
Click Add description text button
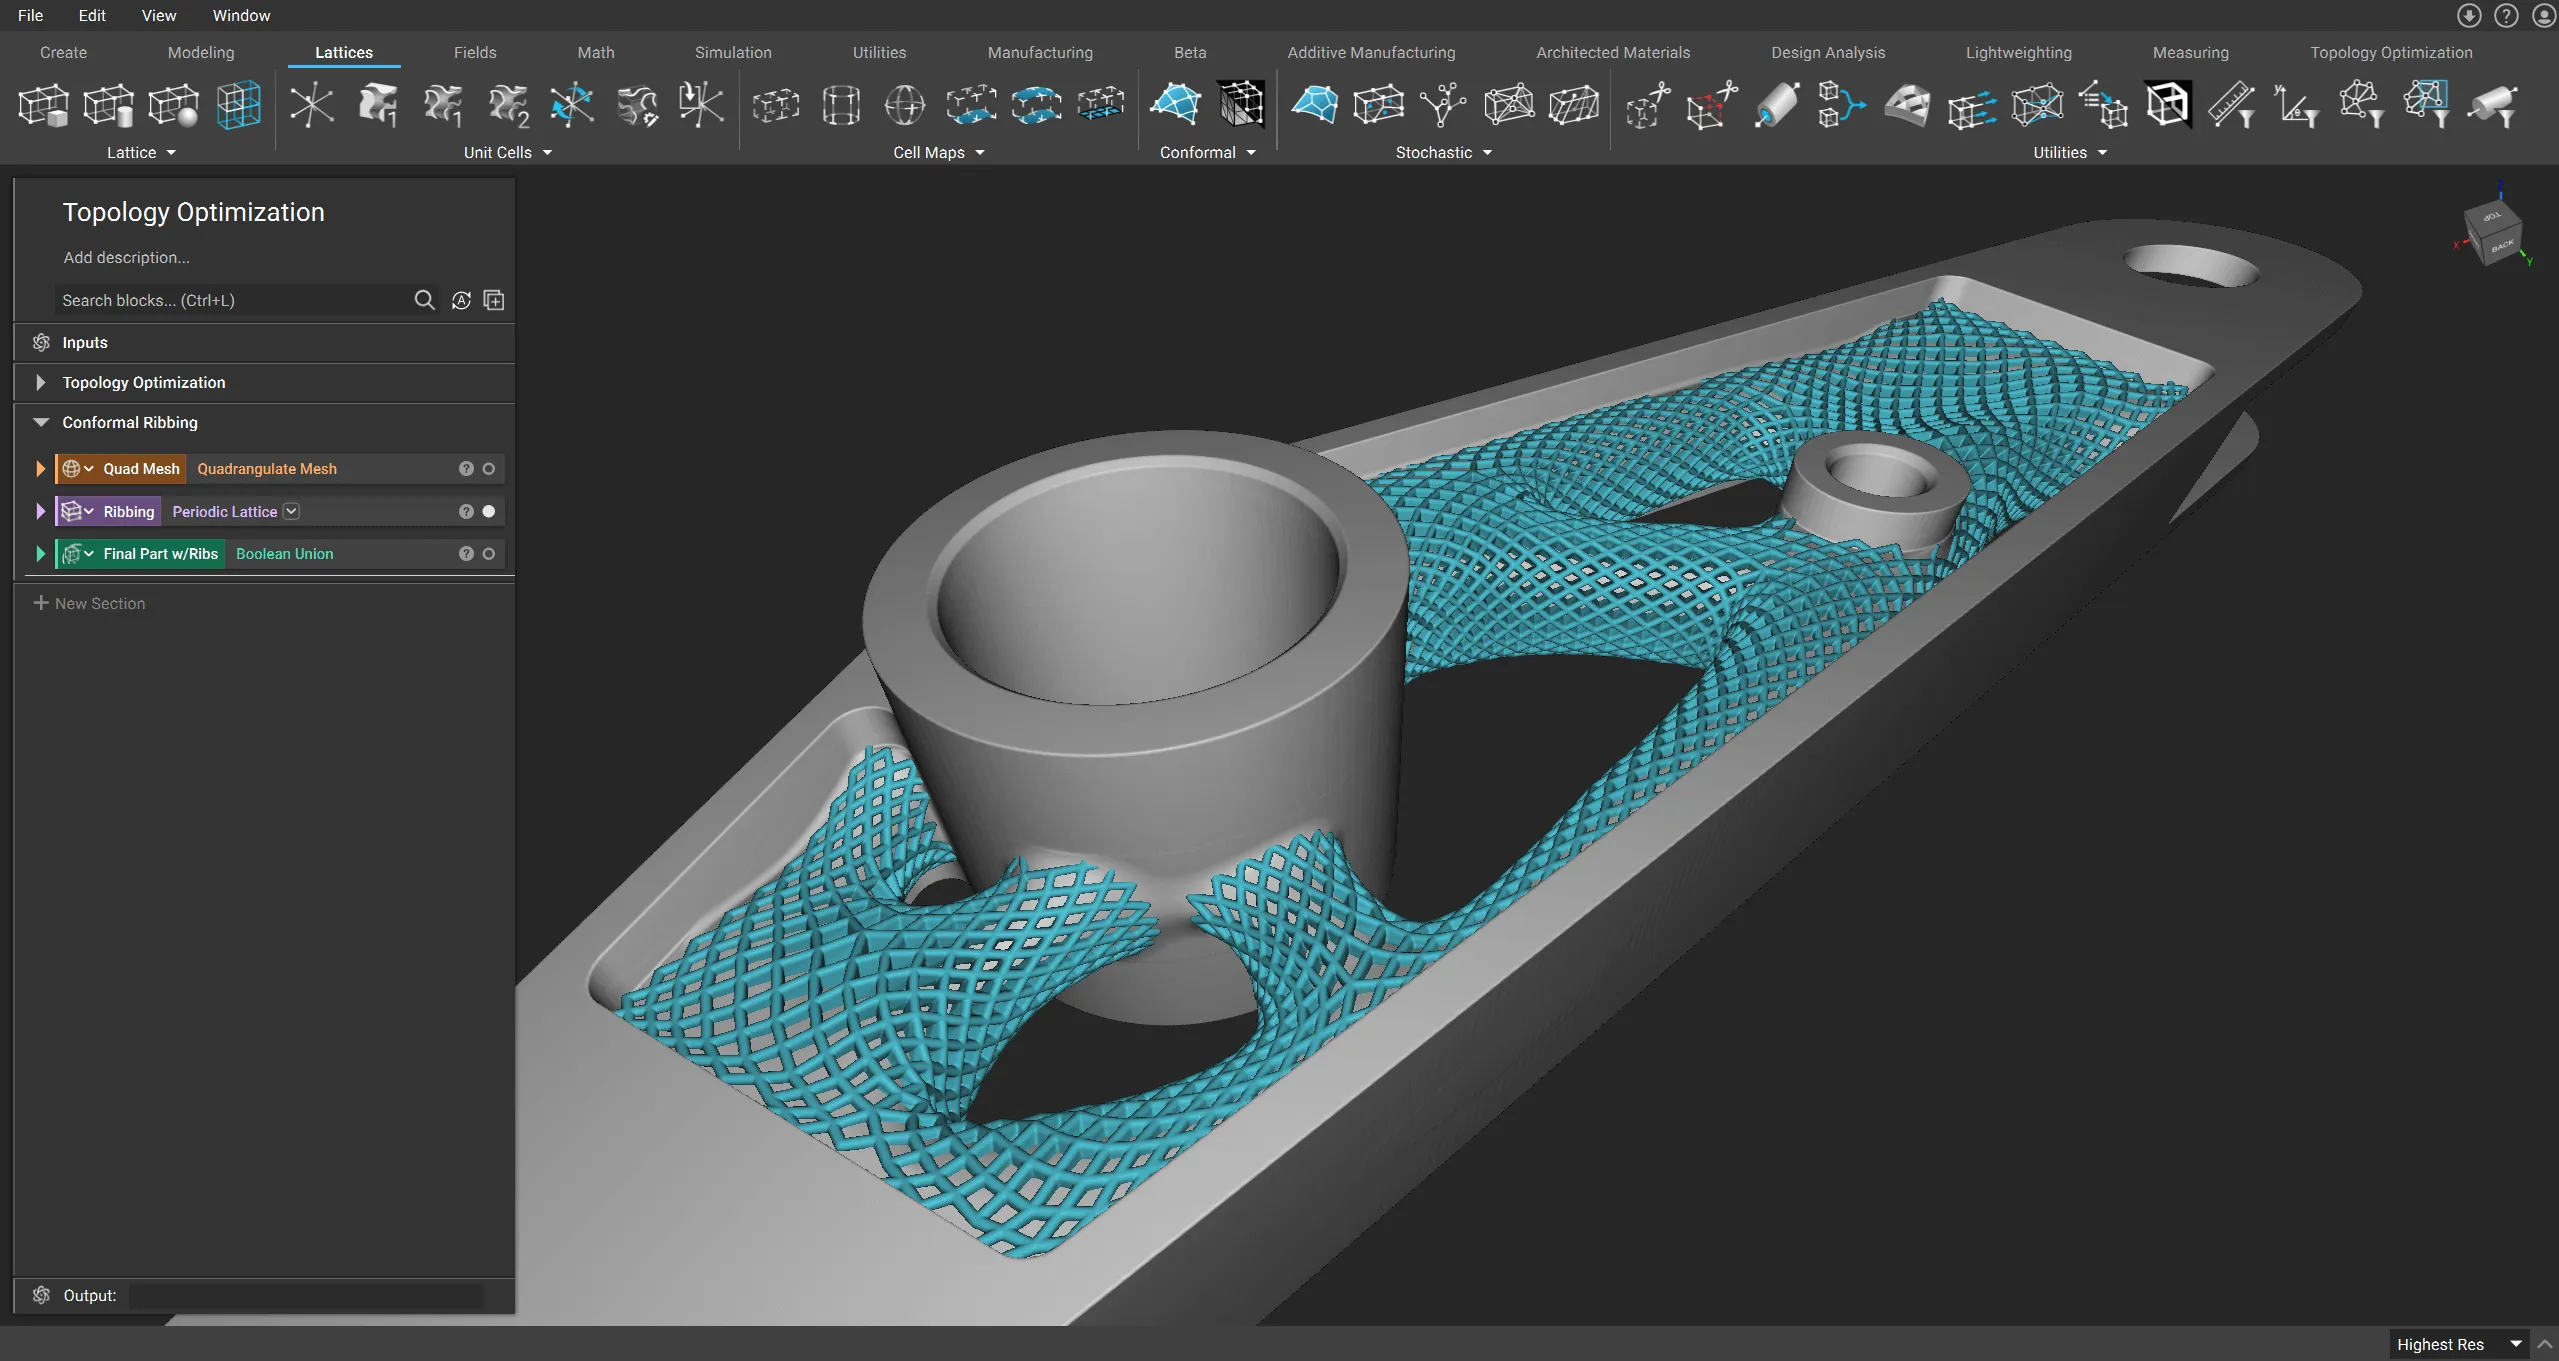click(125, 257)
